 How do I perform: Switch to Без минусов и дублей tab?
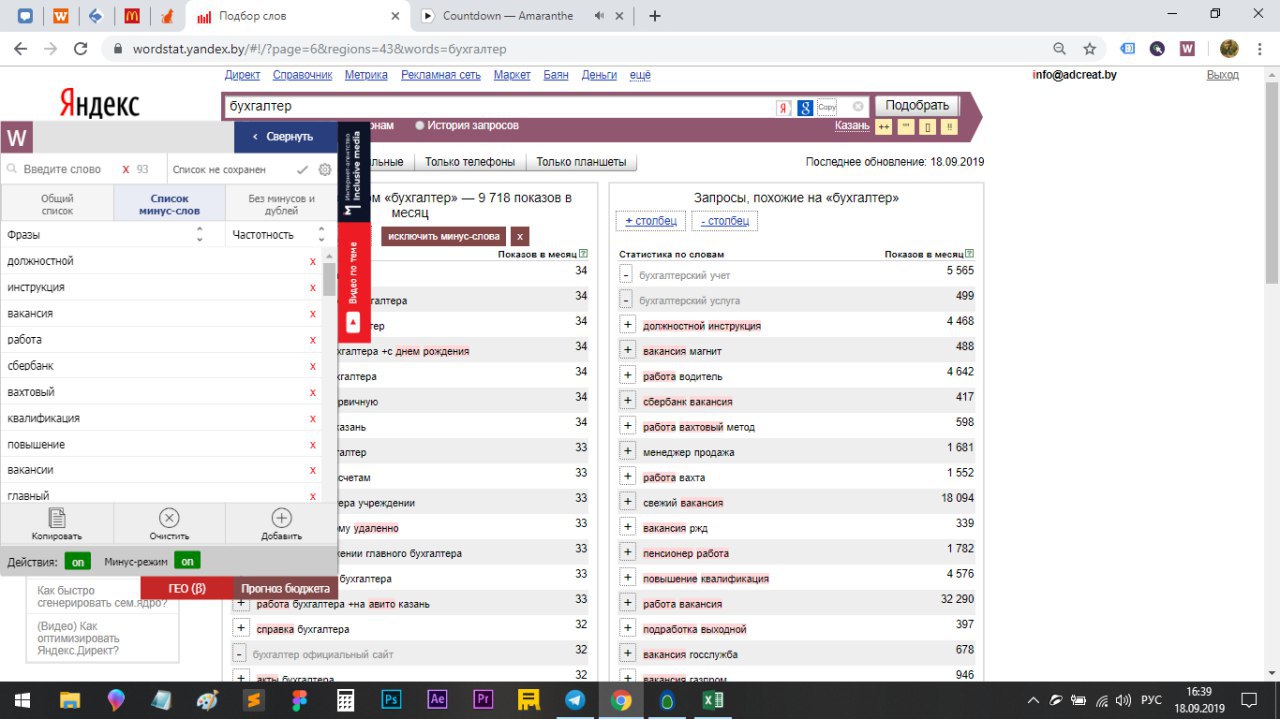(x=282, y=205)
